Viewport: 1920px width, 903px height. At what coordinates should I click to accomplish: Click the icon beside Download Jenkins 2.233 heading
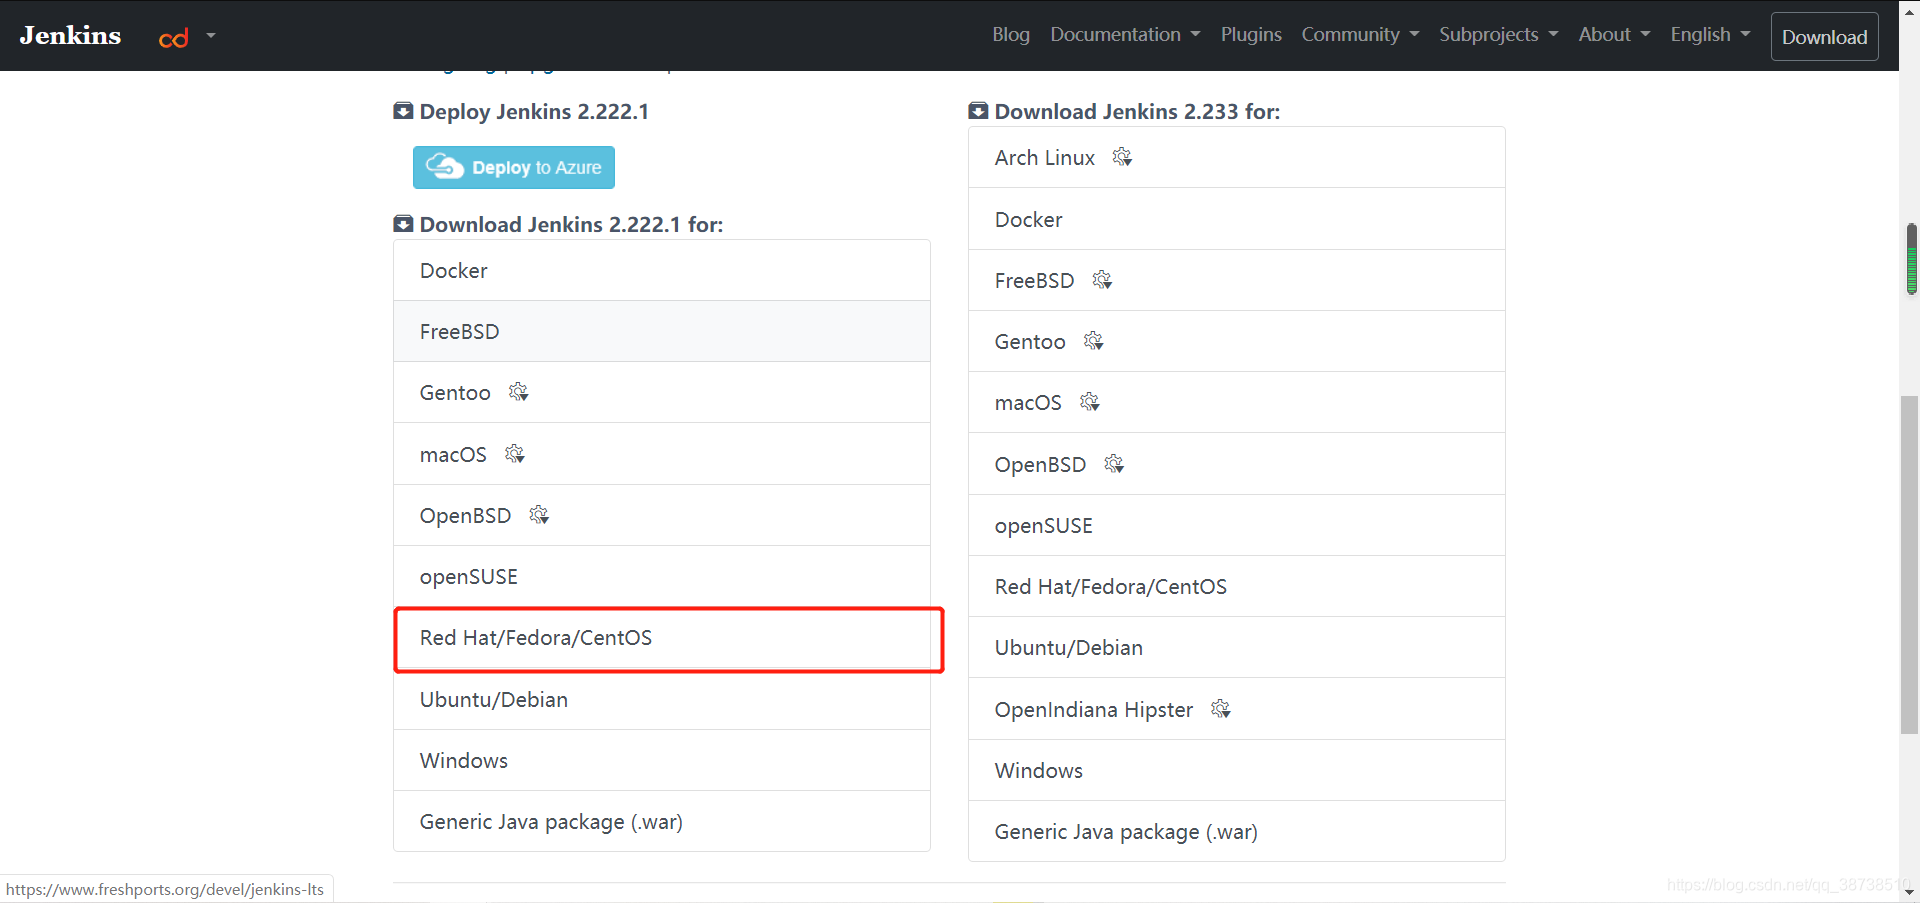(978, 111)
